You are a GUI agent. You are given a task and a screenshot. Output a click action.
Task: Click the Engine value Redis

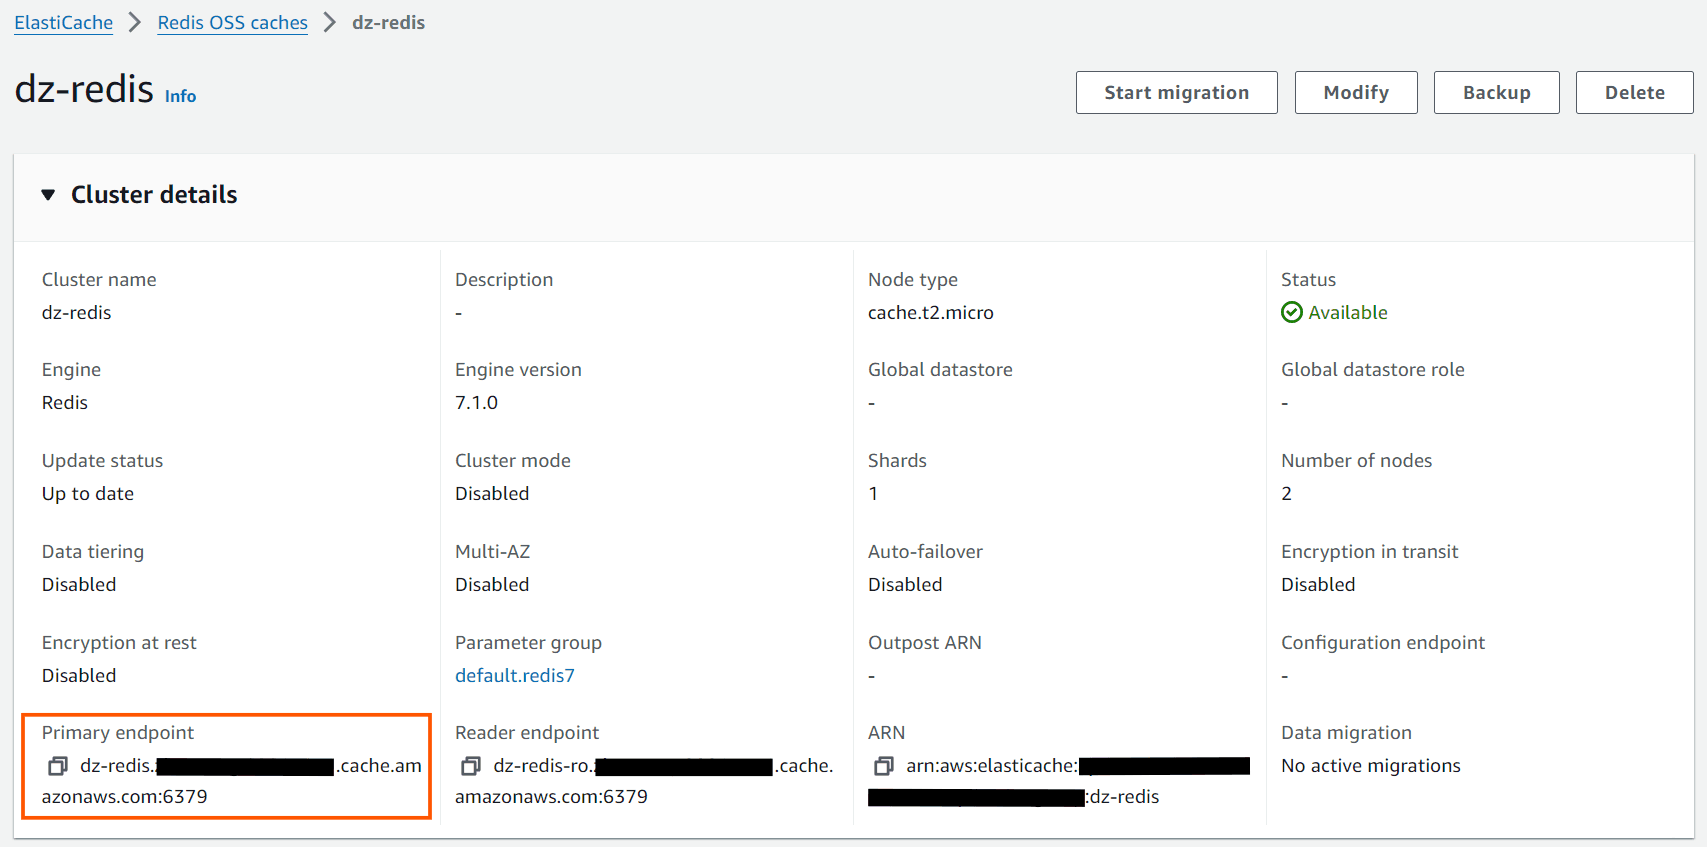[65, 402]
